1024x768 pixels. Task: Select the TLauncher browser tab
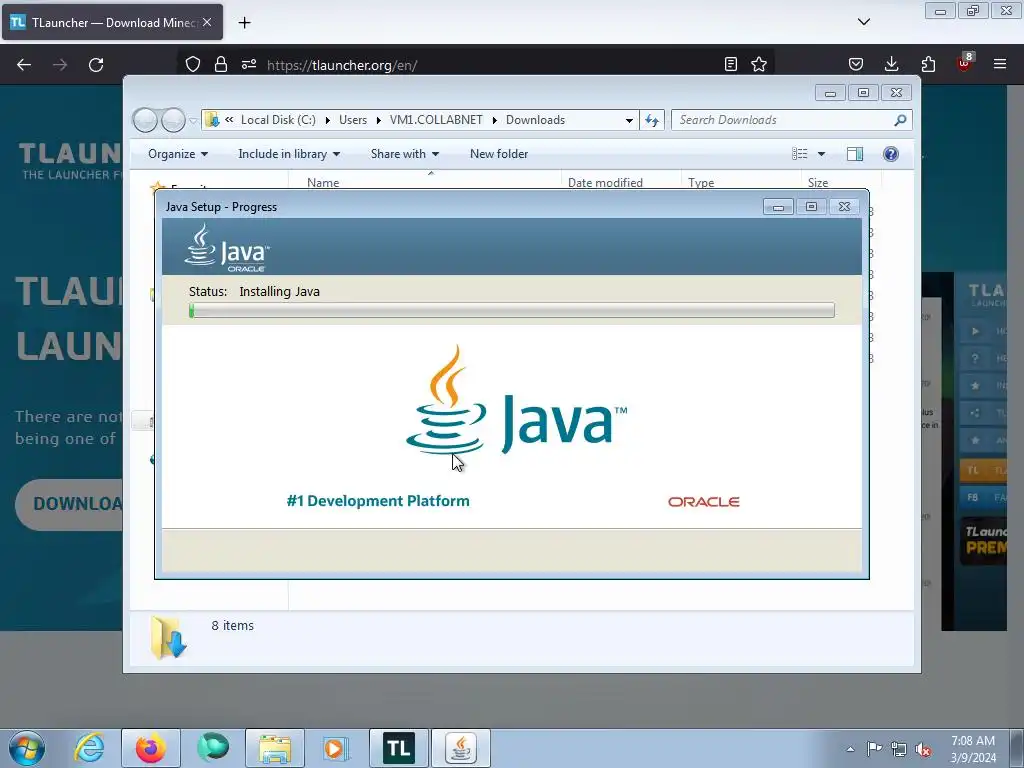pyautogui.click(x=112, y=22)
